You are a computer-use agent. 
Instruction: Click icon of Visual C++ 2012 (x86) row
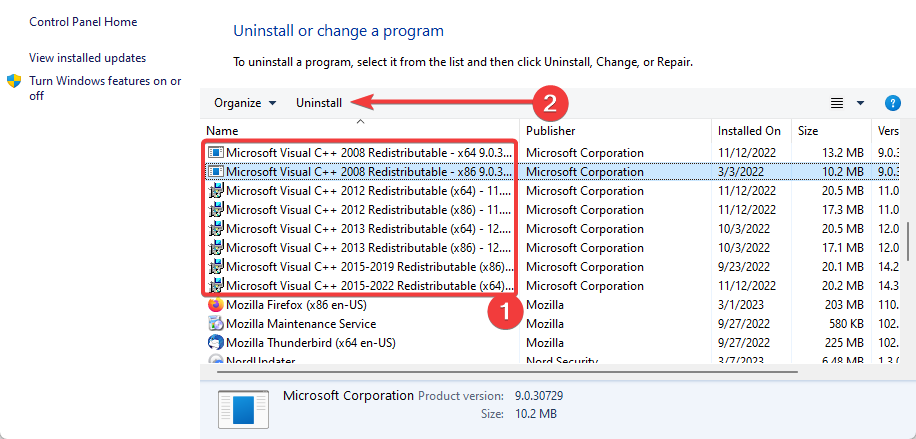216,210
